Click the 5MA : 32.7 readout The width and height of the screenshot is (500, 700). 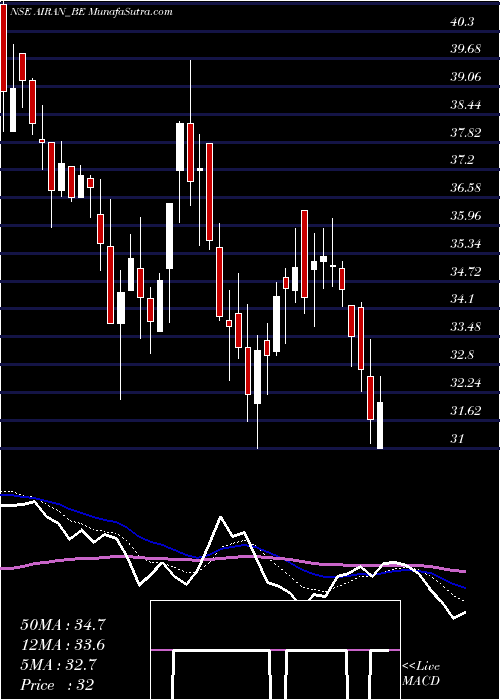(57, 665)
